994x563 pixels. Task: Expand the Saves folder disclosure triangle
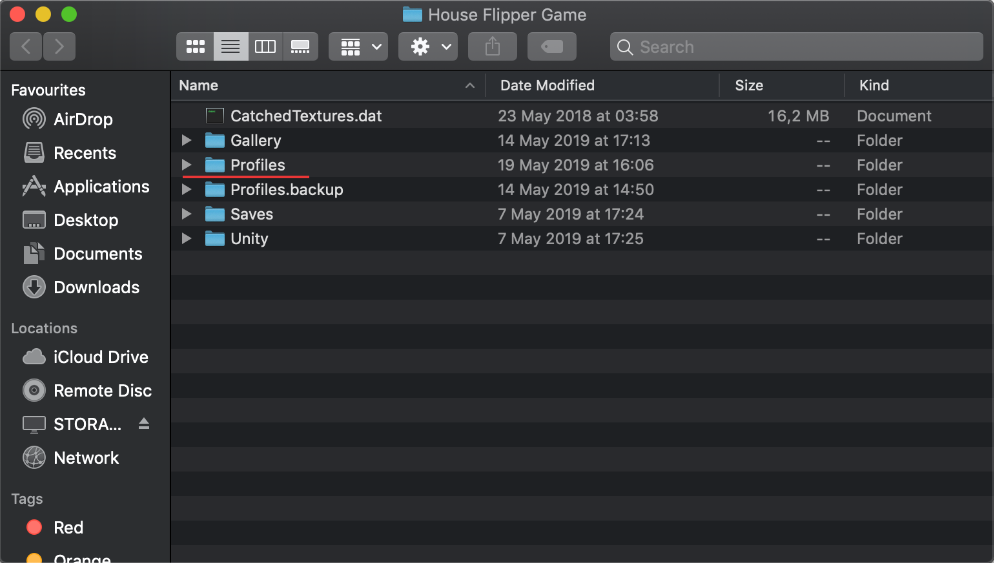point(186,214)
